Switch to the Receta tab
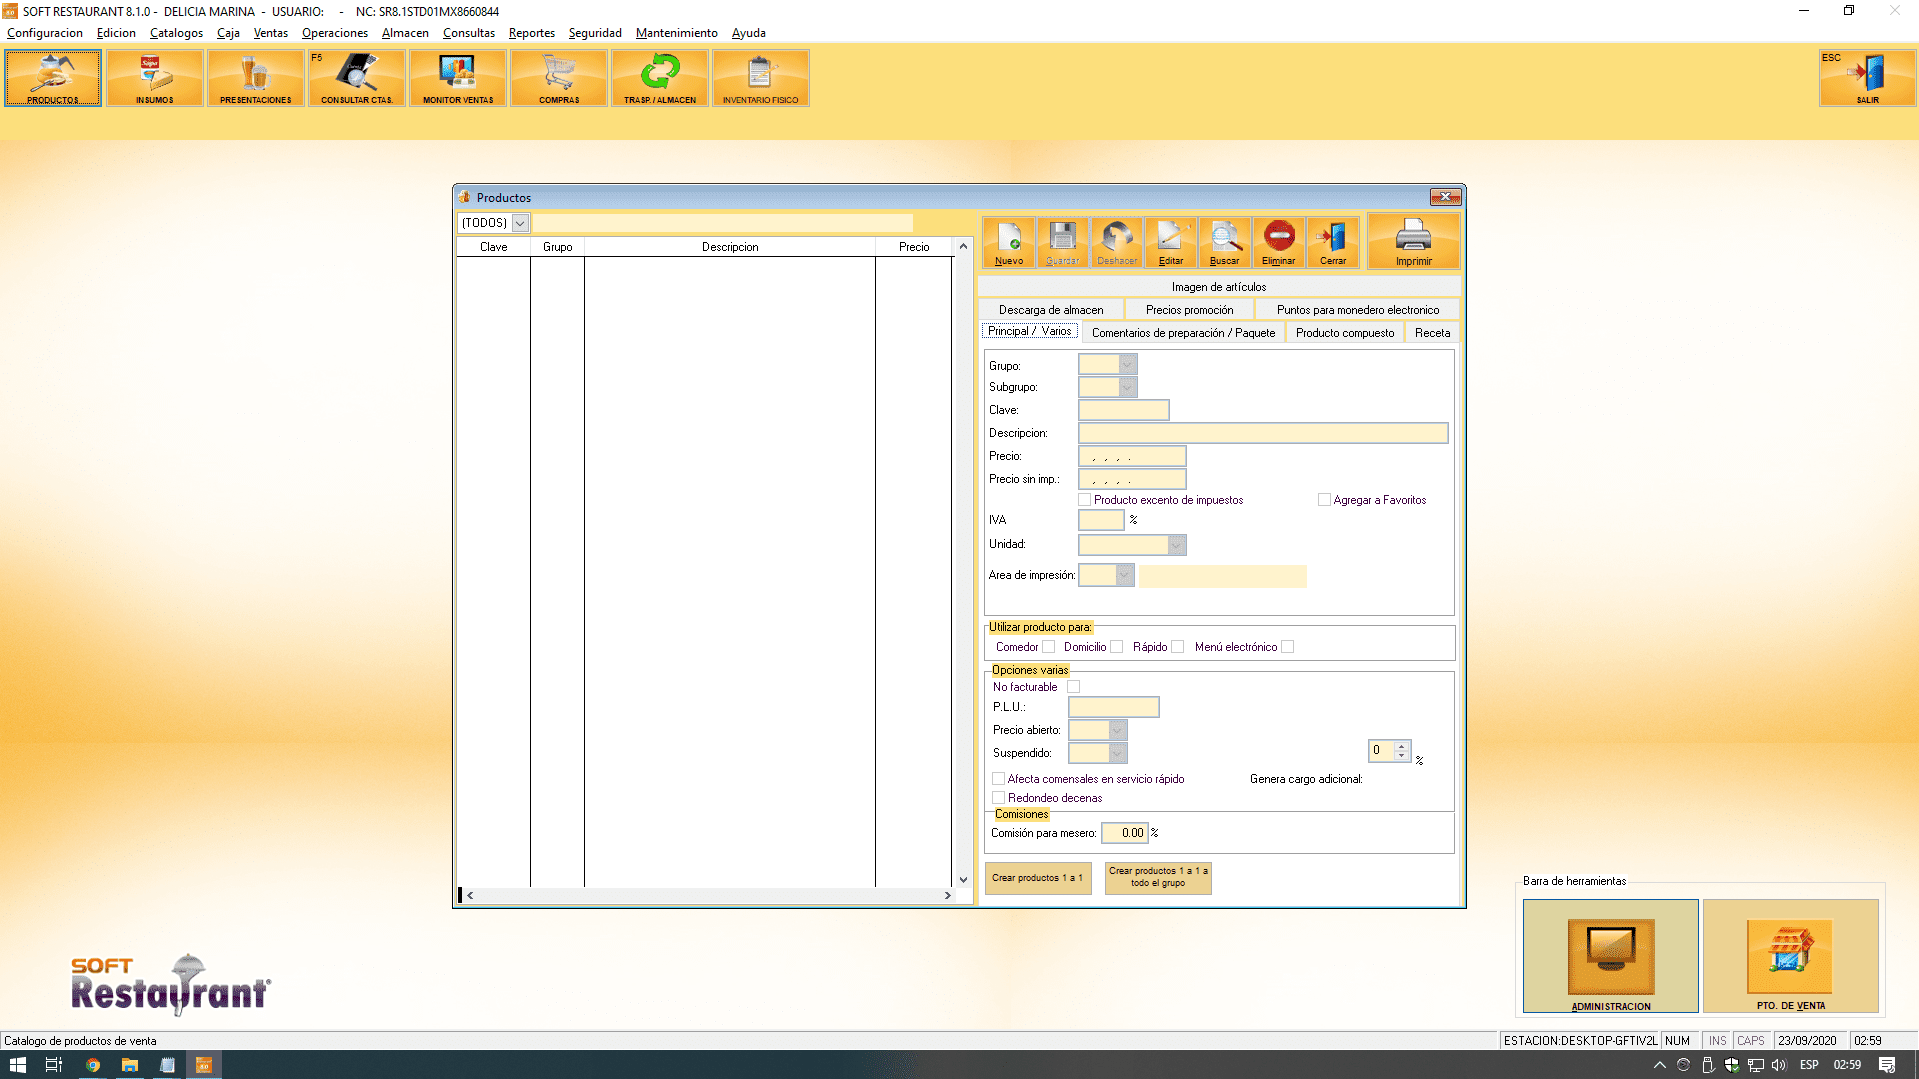Image resolution: width=1919 pixels, height=1079 pixels. 1432,333
